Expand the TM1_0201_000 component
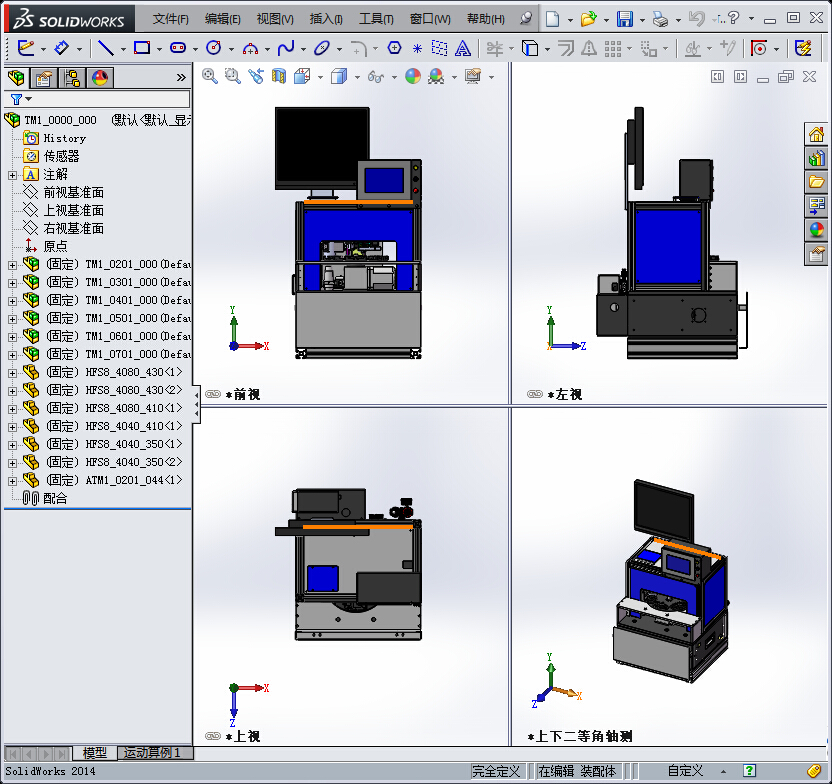This screenshot has height=784, width=832. pos(12,265)
